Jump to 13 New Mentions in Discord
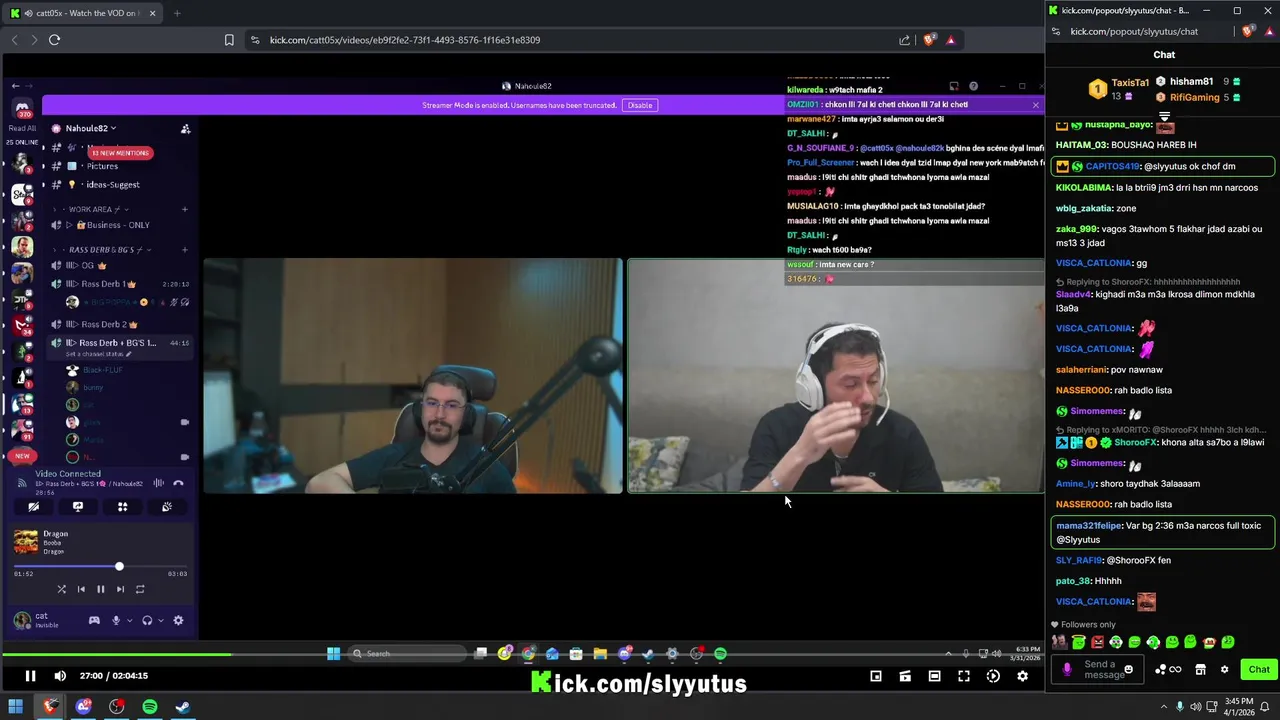The width and height of the screenshot is (1280, 720). pos(120,153)
